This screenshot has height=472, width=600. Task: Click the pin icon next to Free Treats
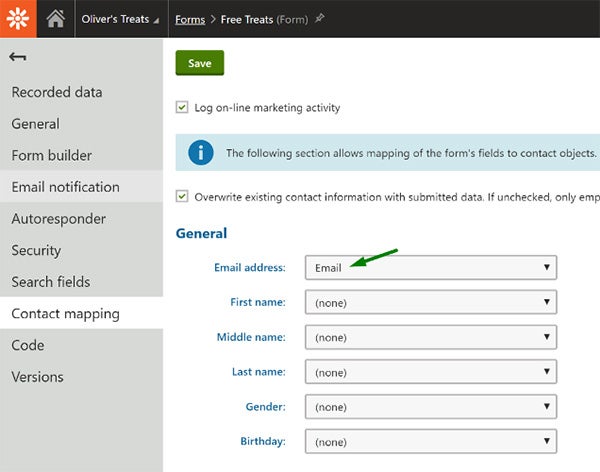click(319, 19)
